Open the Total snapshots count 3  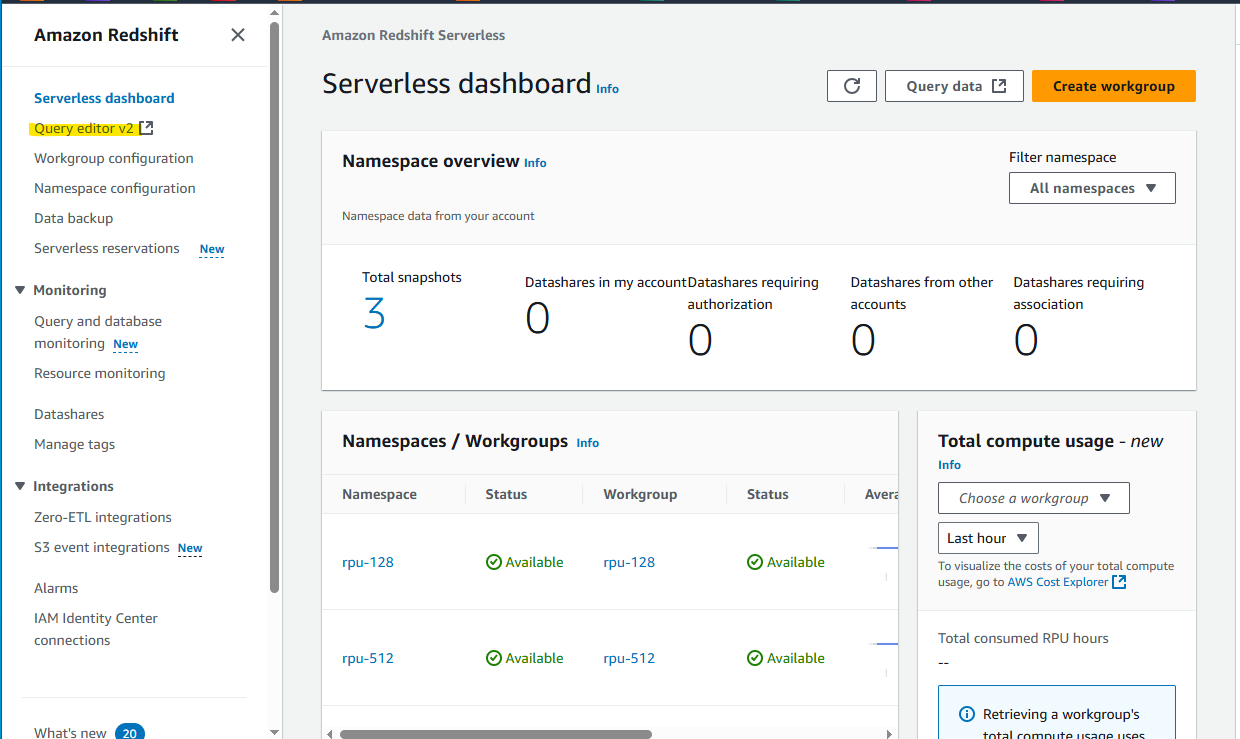374,314
